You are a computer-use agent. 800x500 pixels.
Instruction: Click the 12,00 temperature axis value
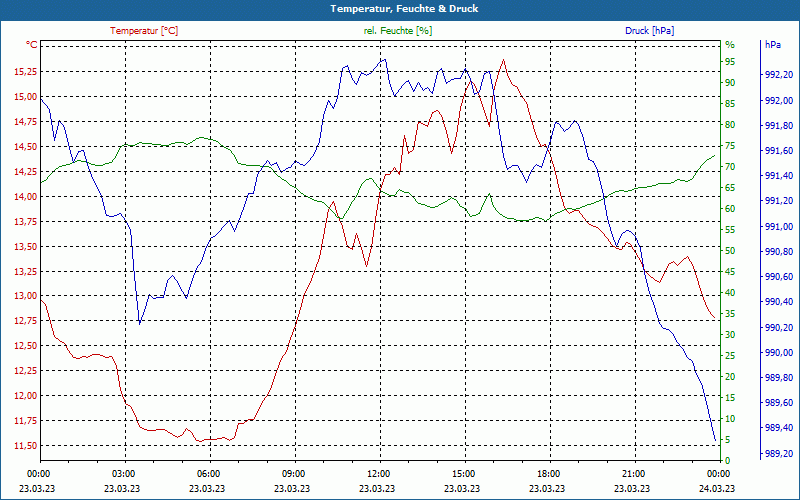click(x=26, y=396)
